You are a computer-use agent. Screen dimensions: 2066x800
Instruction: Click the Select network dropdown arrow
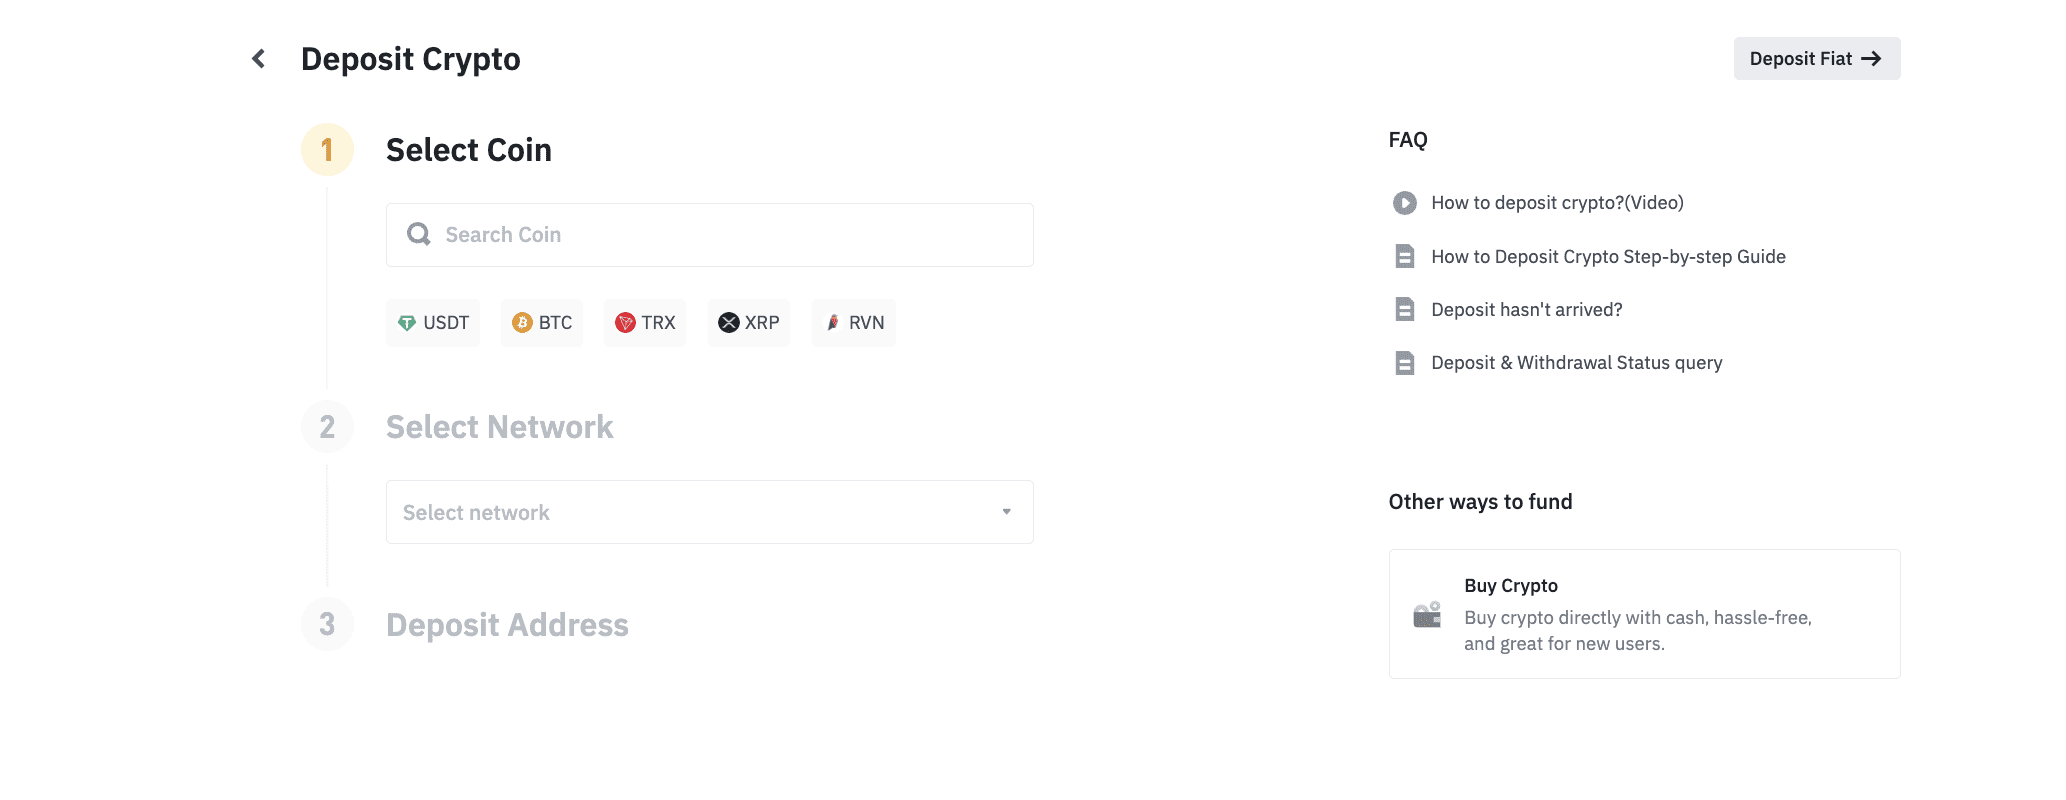[1006, 512]
